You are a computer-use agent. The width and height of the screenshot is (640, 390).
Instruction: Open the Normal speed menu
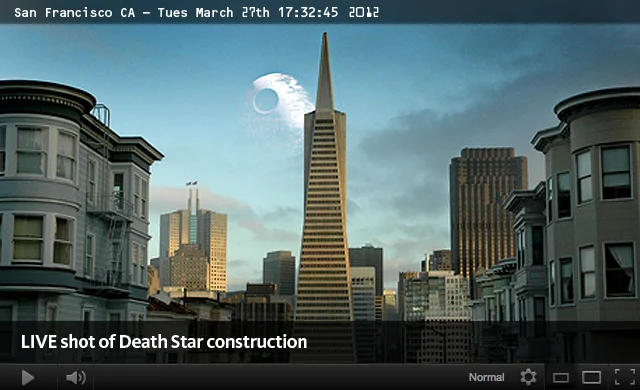(486, 377)
